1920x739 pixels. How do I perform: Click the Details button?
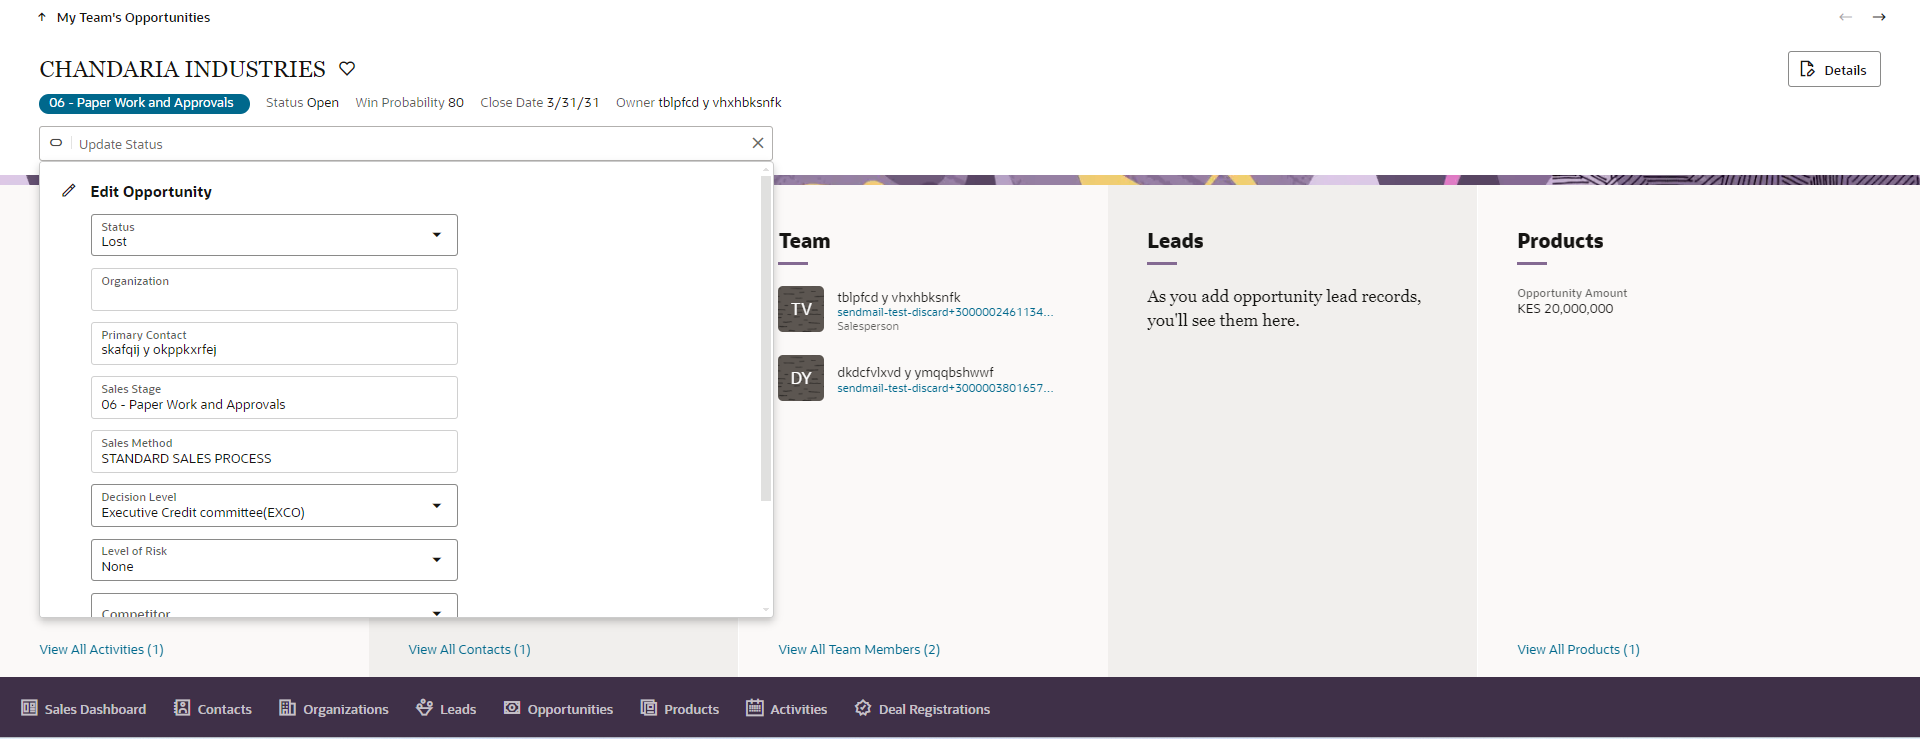tap(1834, 69)
